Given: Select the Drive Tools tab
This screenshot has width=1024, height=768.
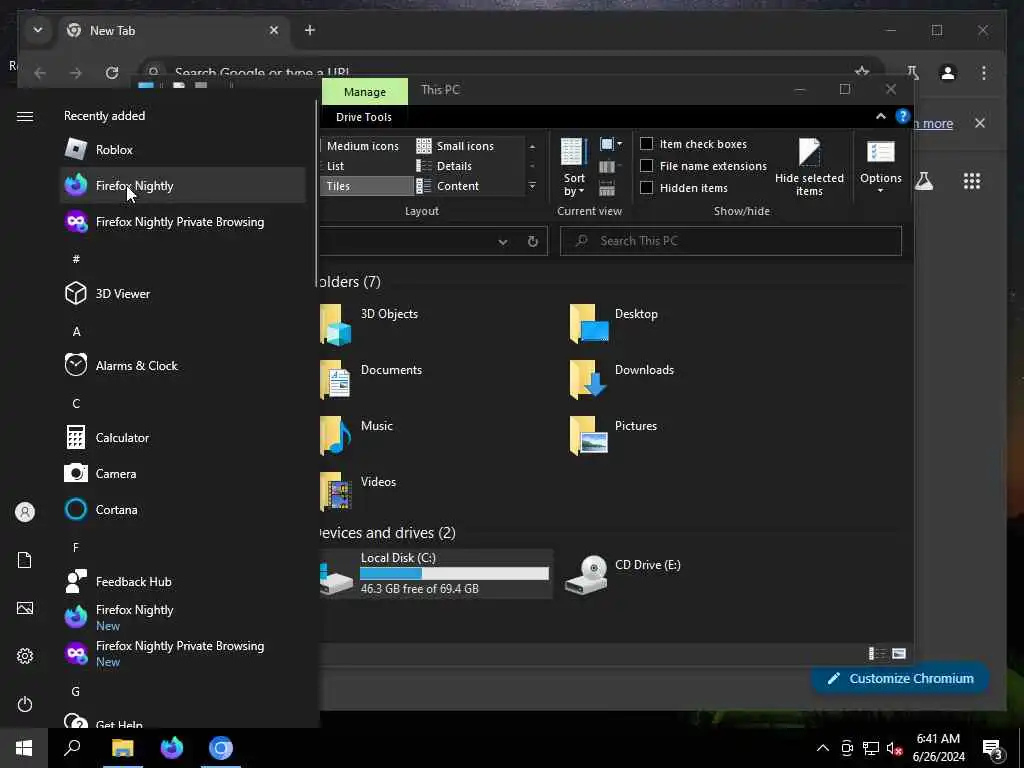Looking at the screenshot, I should [x=364, y=117].
